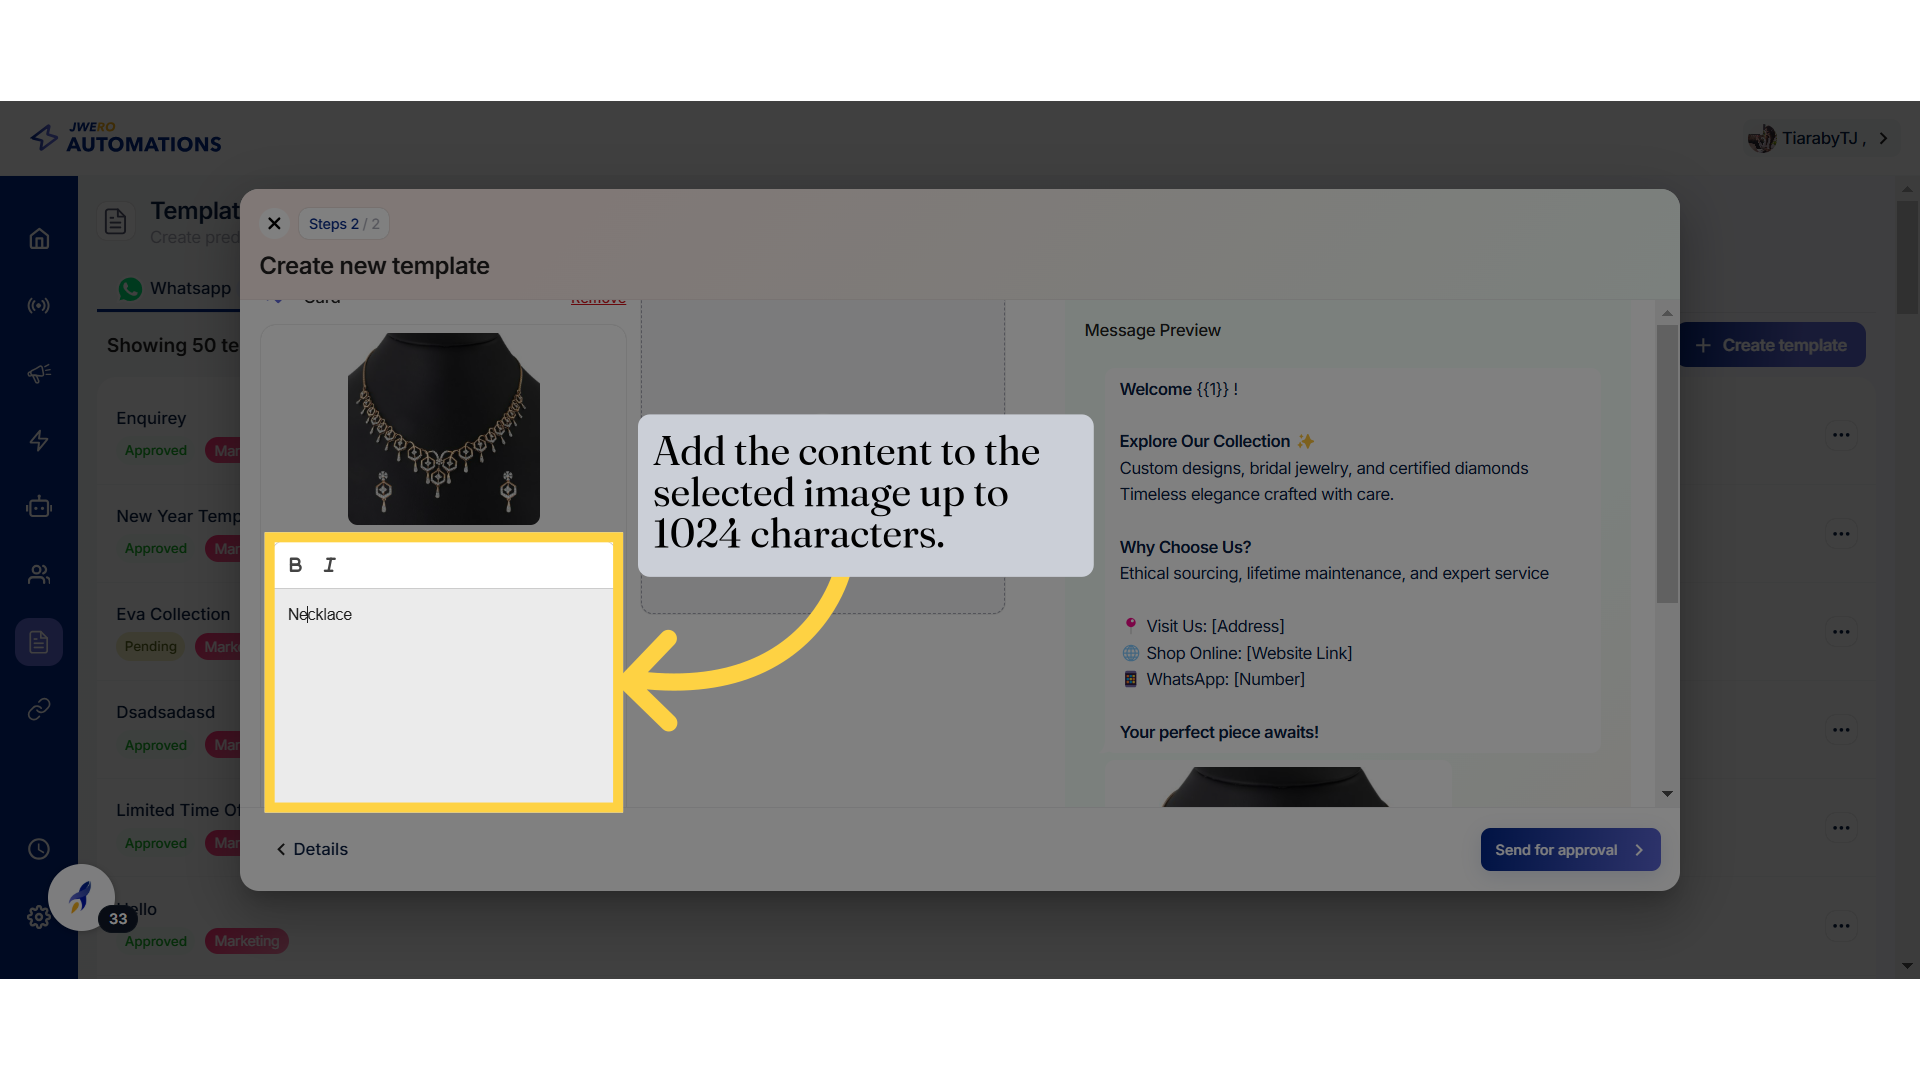1920x1080 pixels.
Task: Open the contacts people sidebar icon
Action: click(x=39, y=574)
